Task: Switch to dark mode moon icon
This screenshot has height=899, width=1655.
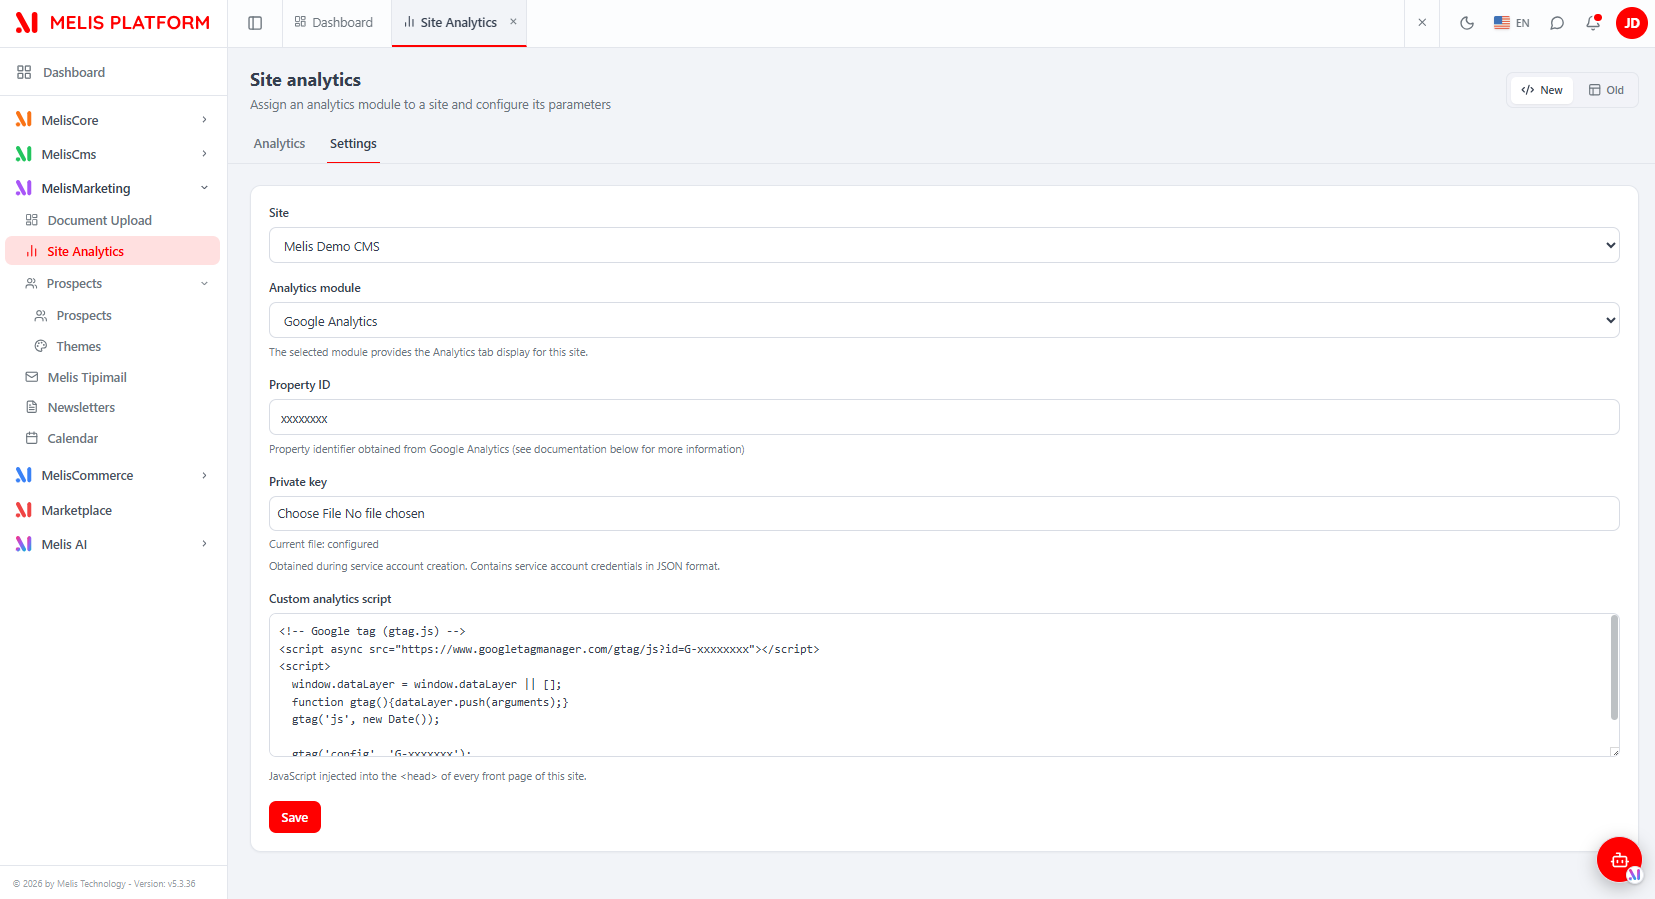Action: (x=1467, y=23)
